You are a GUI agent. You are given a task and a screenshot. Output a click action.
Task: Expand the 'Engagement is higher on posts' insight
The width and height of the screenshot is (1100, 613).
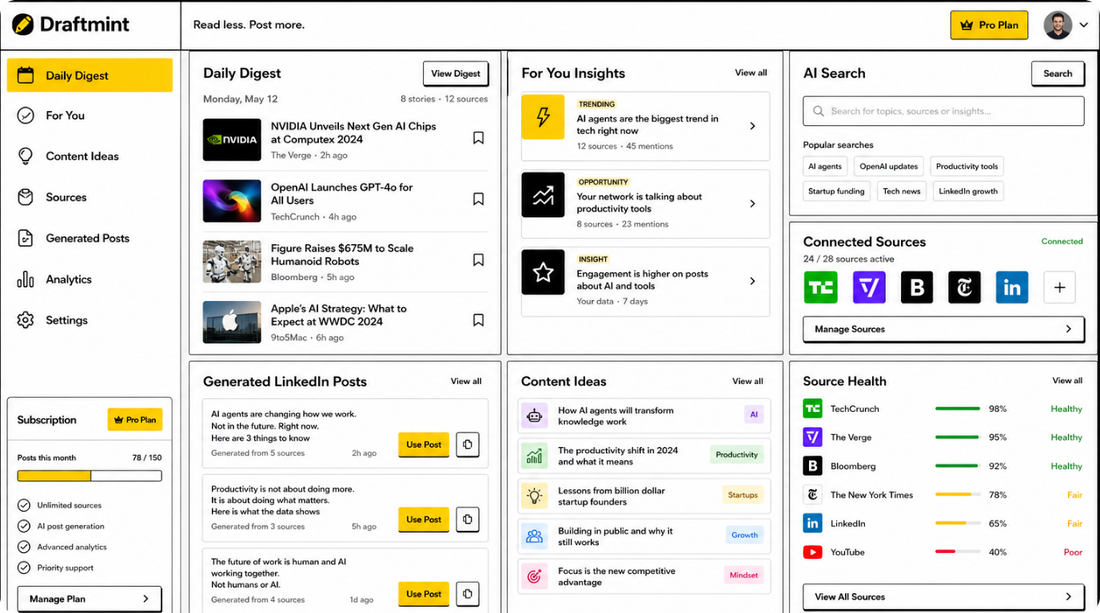coord(753,281)
